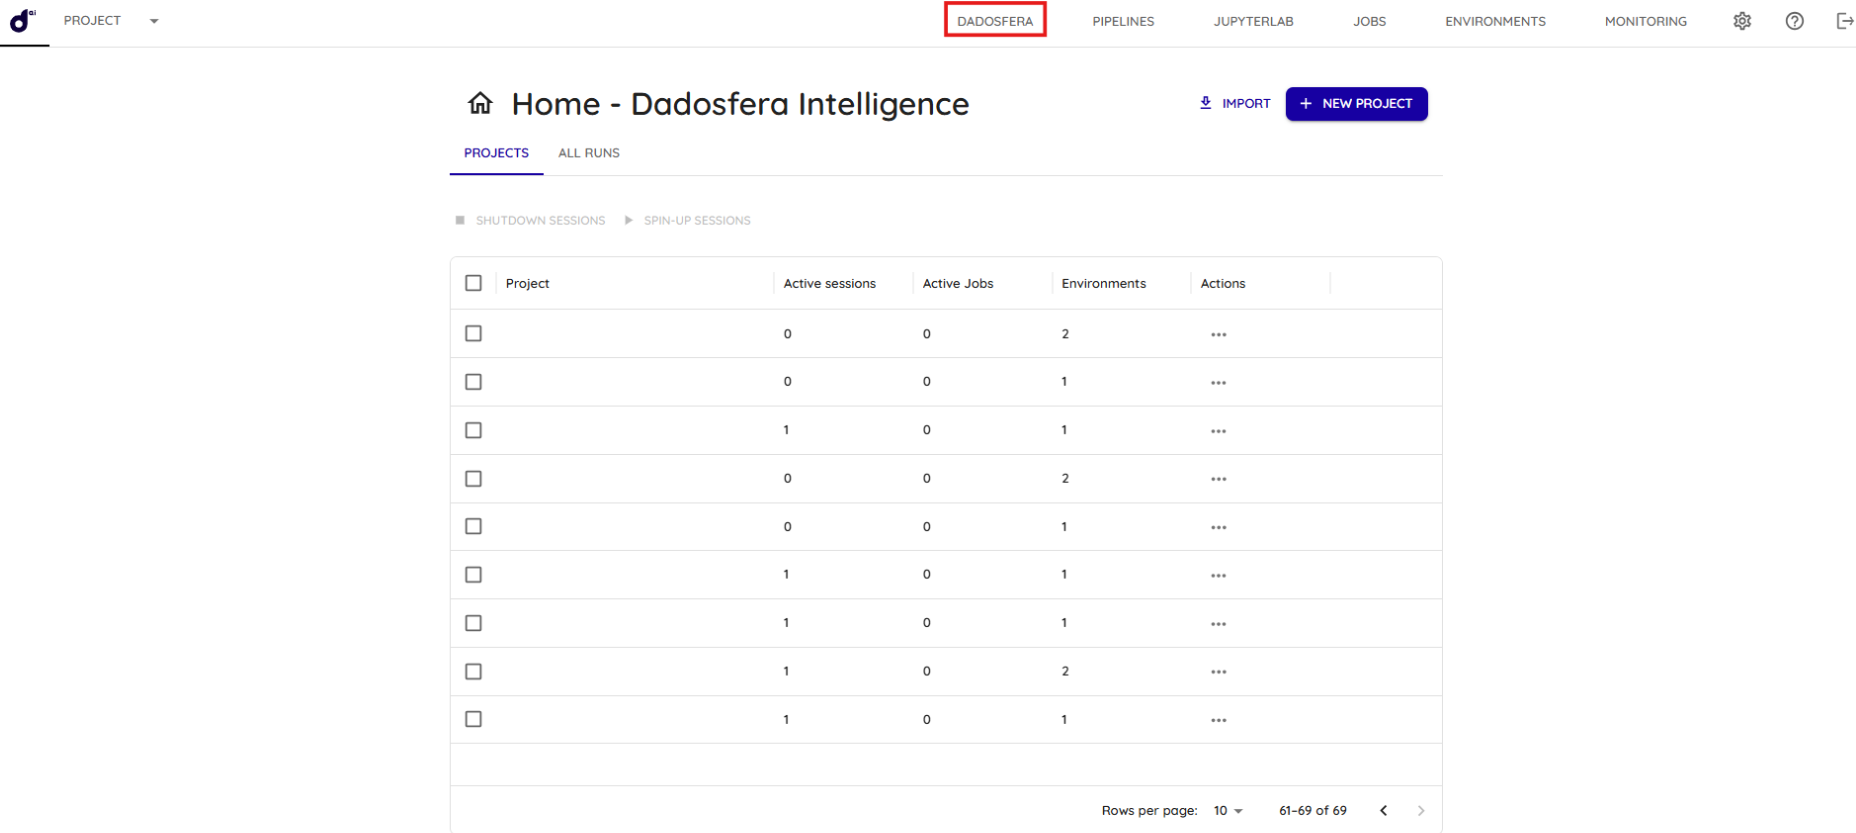Open the actions menu of the sixth row

coord(1218,576)
